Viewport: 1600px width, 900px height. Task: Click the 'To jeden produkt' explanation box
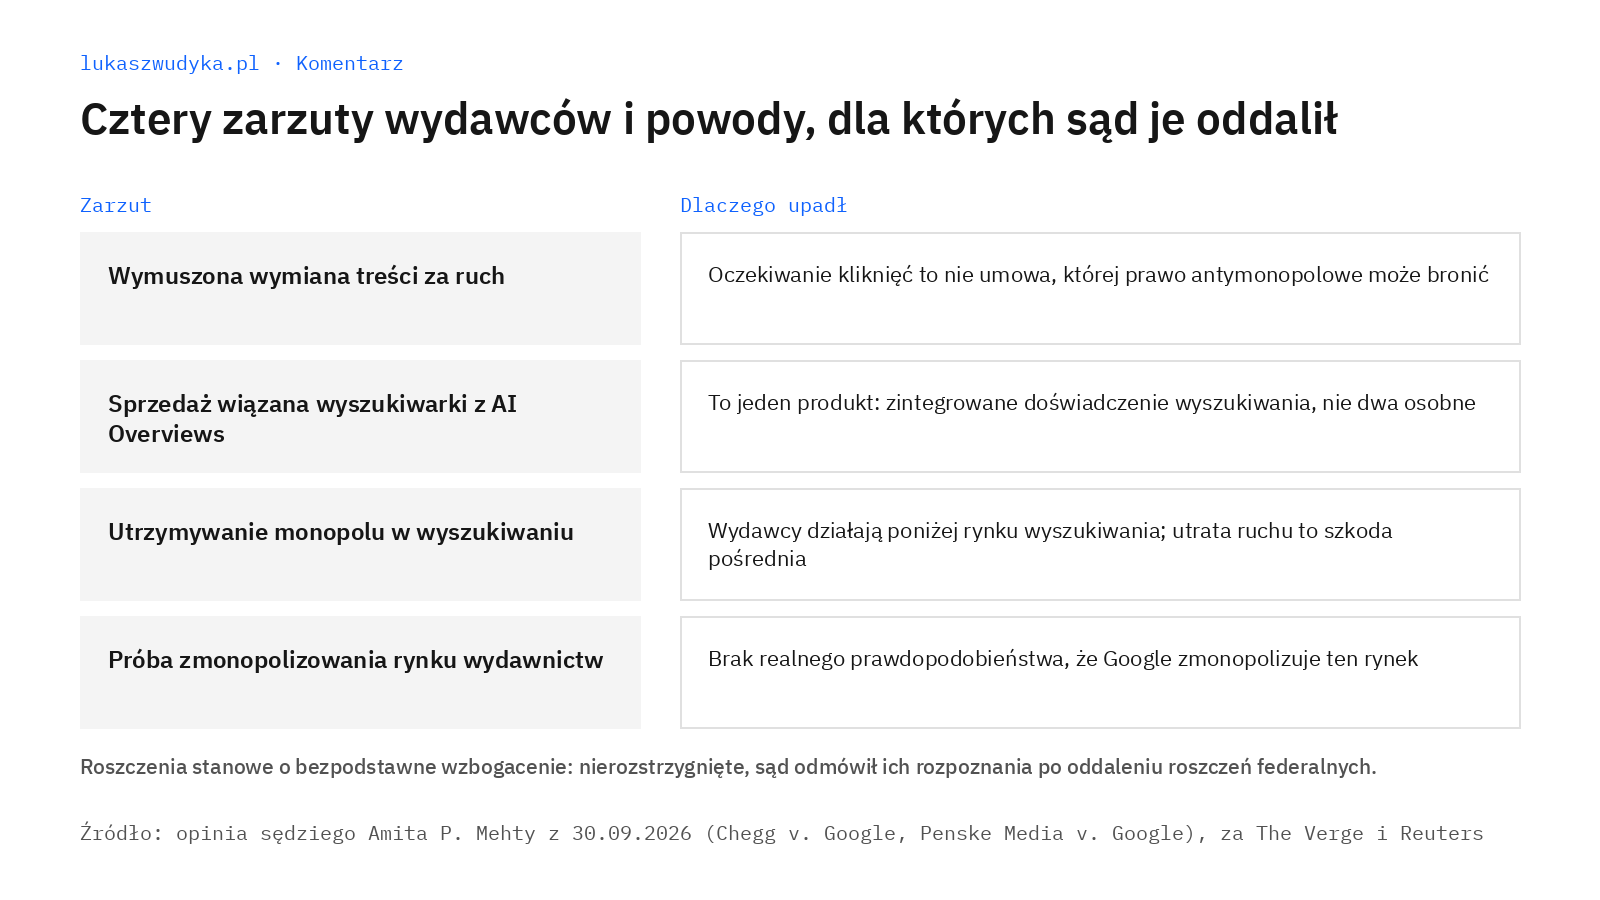[1100, 417]
